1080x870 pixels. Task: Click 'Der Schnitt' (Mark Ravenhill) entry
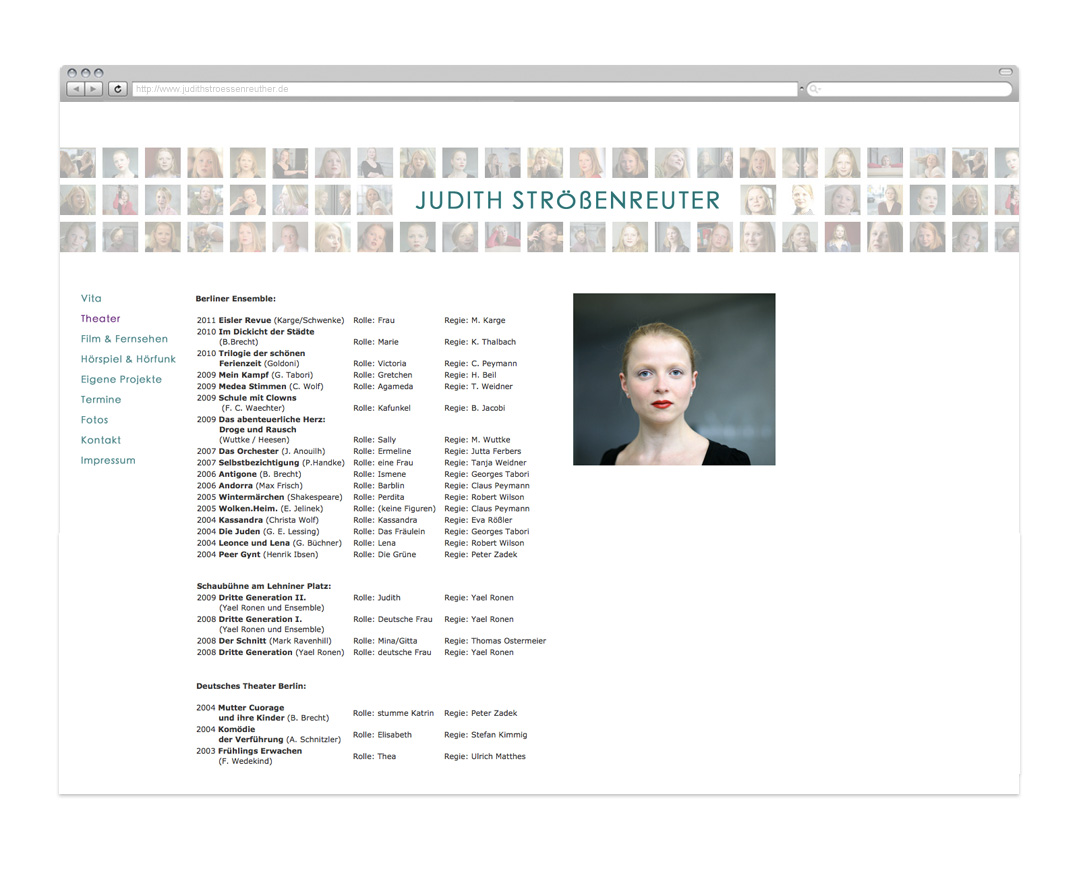(x=264, y=641)
